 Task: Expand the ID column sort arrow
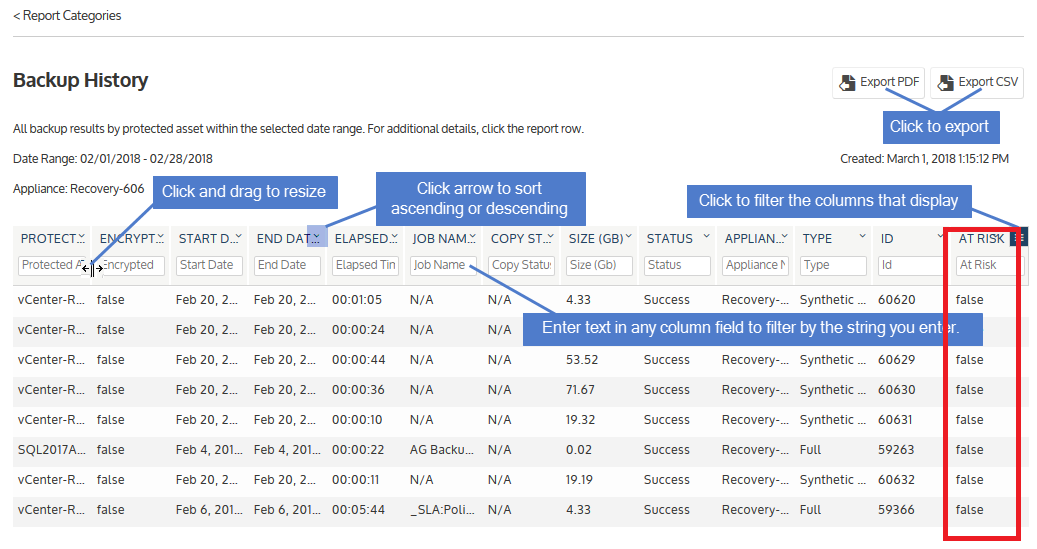point(940,238)
